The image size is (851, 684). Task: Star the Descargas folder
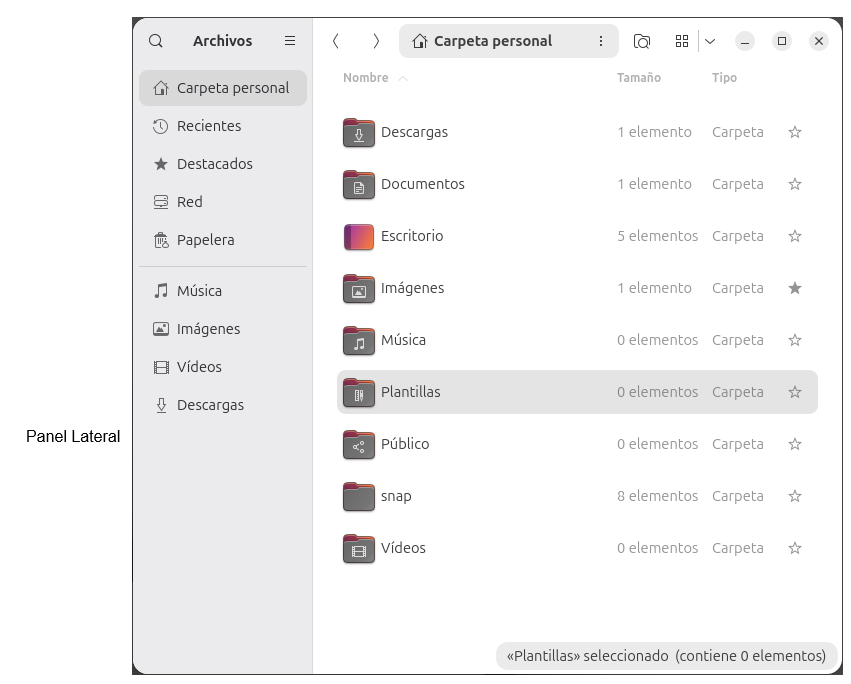pyautogui.click(x=795, y=132)
